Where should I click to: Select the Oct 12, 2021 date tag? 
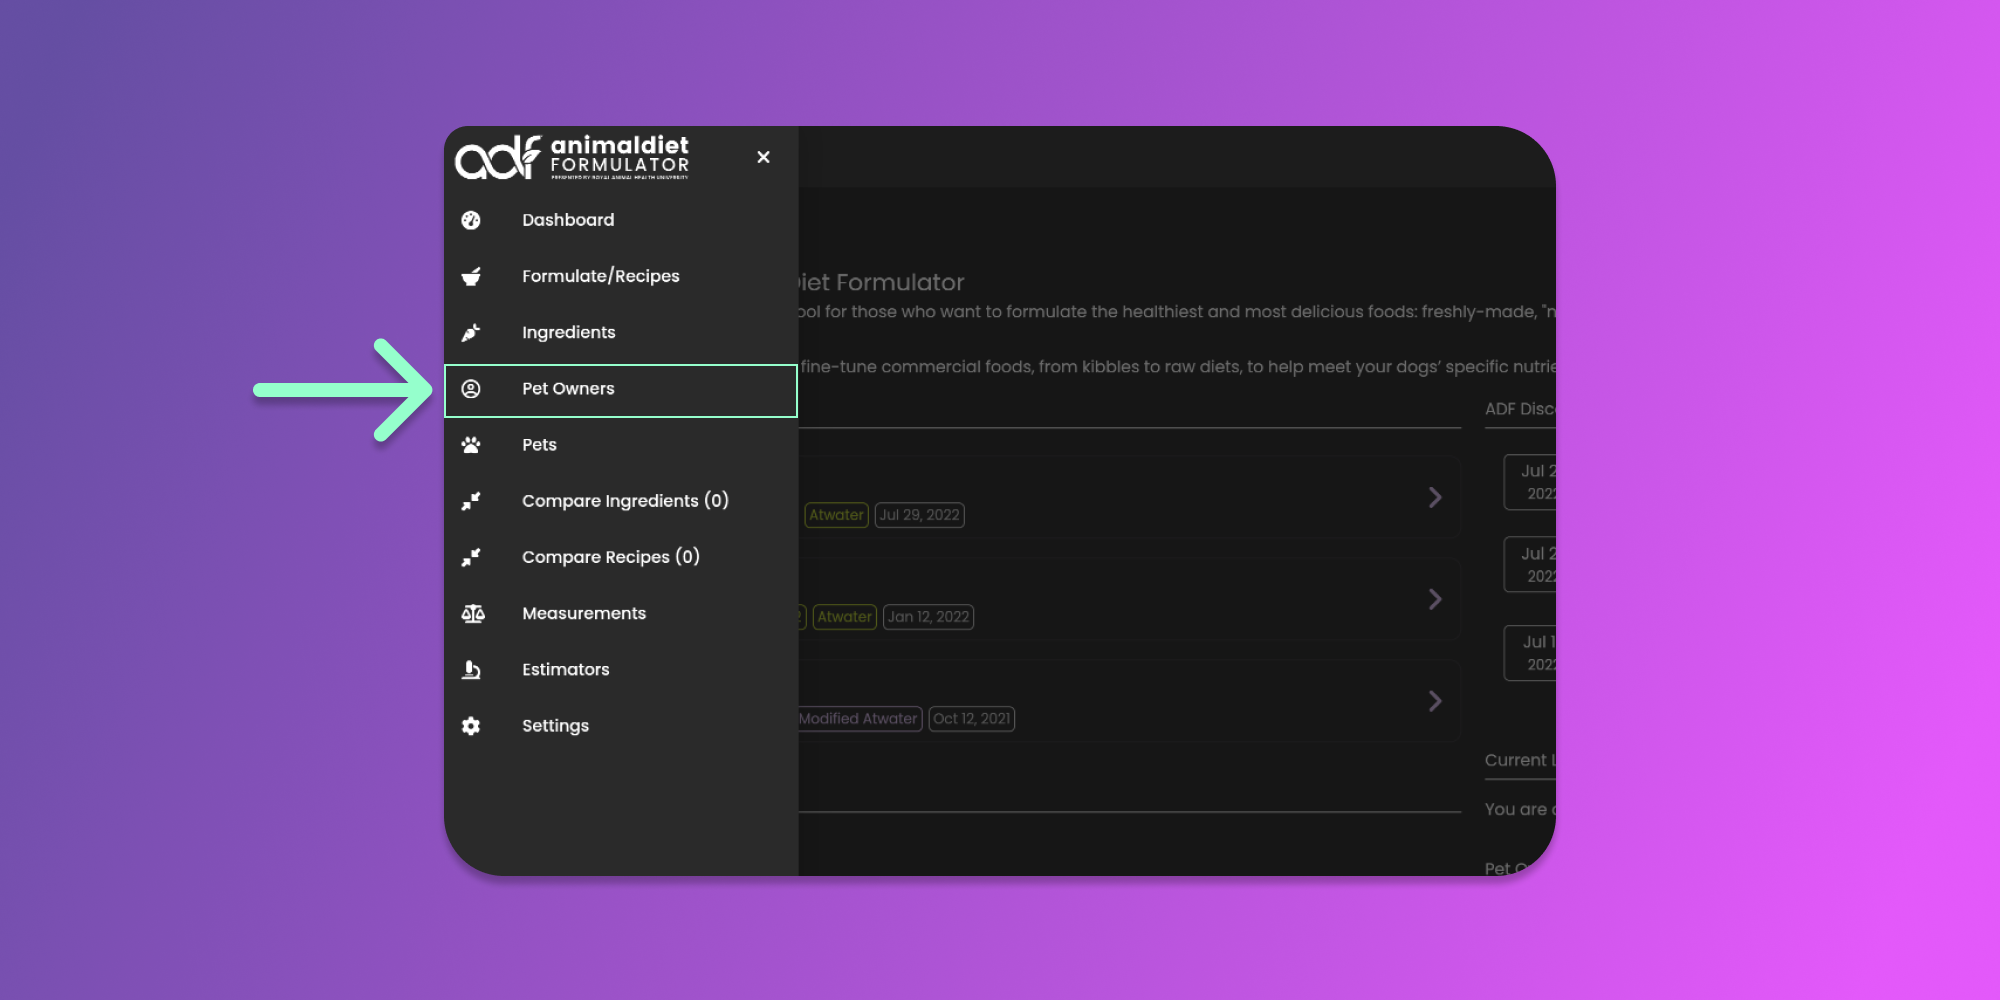[971, 719]
